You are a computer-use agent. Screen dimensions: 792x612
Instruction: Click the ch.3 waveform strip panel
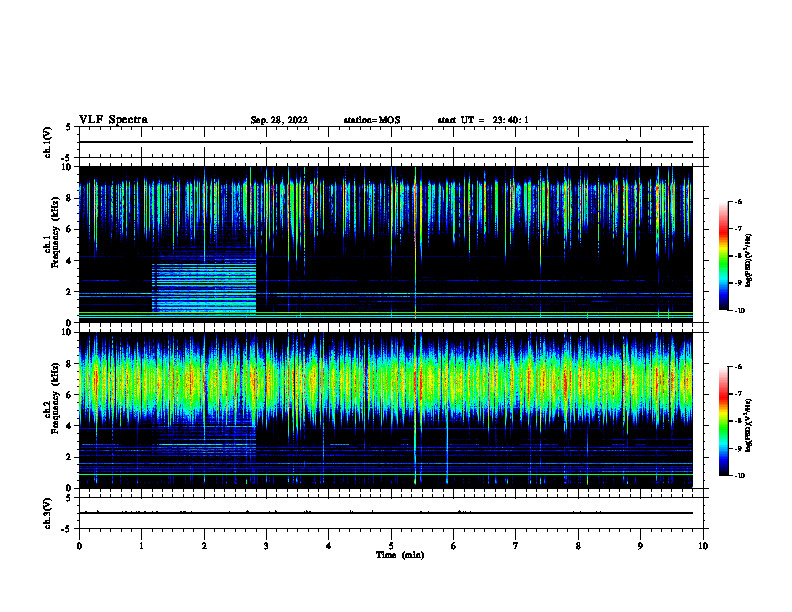(393, 513)
